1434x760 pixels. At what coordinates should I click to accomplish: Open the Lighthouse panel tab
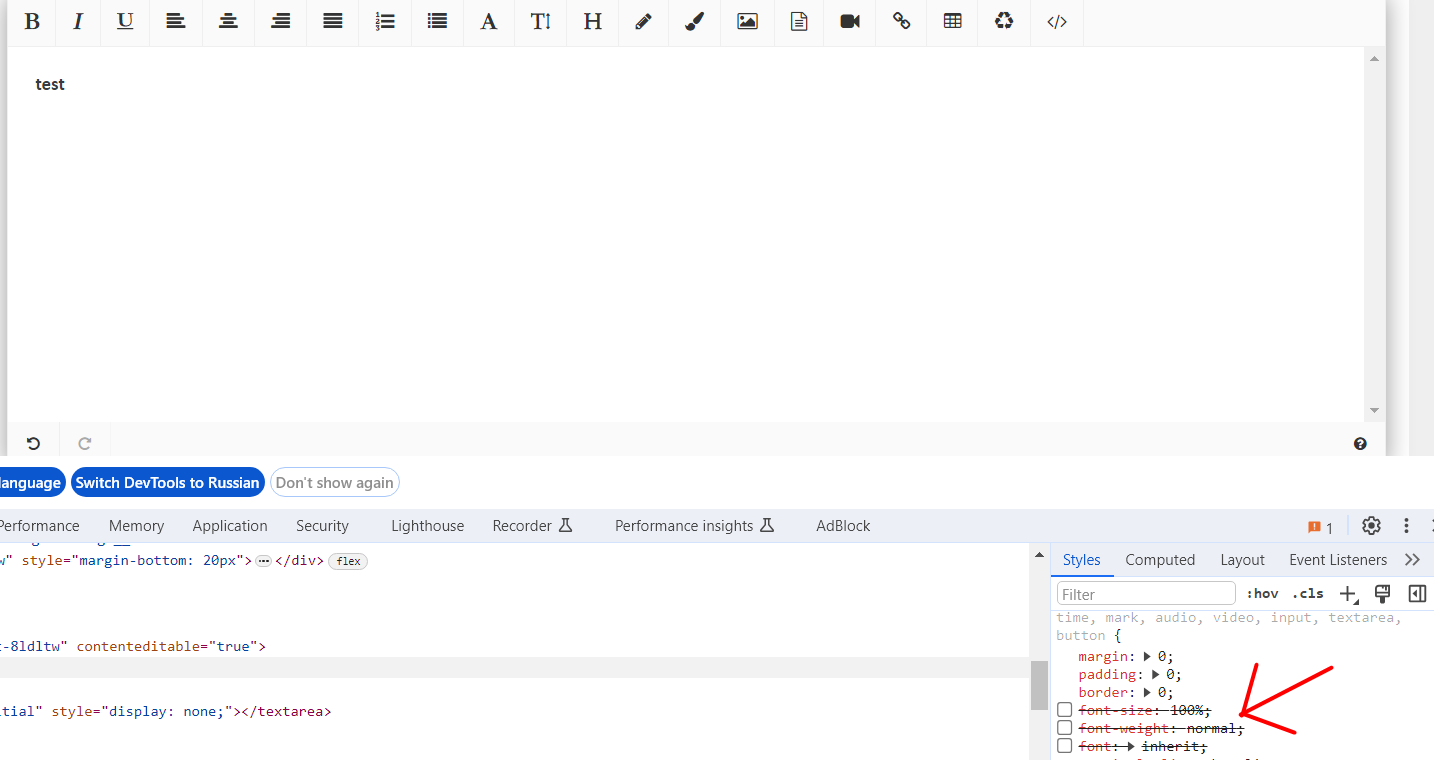click(428, 526)
